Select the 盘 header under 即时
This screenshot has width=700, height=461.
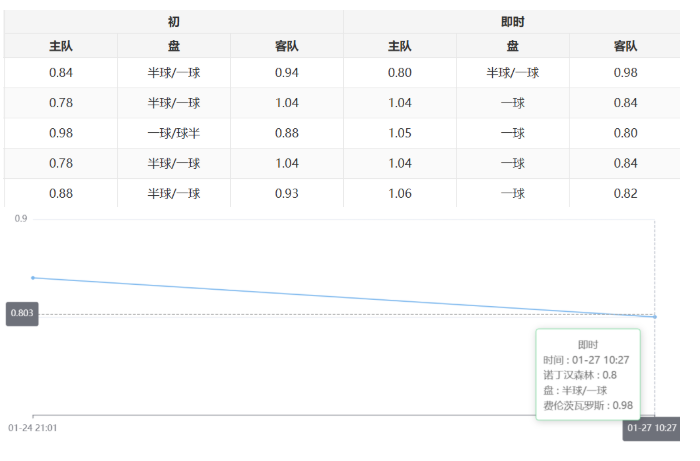(x=512, y=46)
